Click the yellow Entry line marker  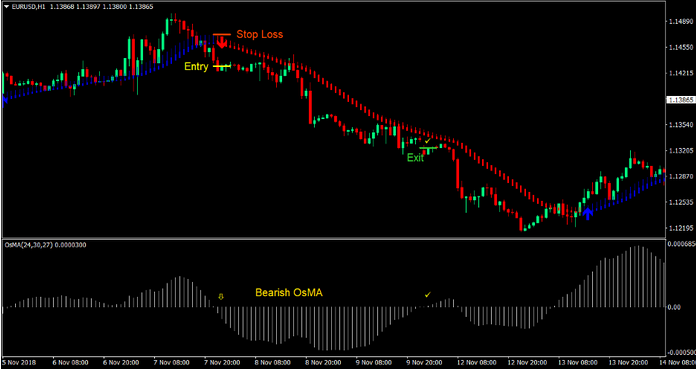coord(222,66)
